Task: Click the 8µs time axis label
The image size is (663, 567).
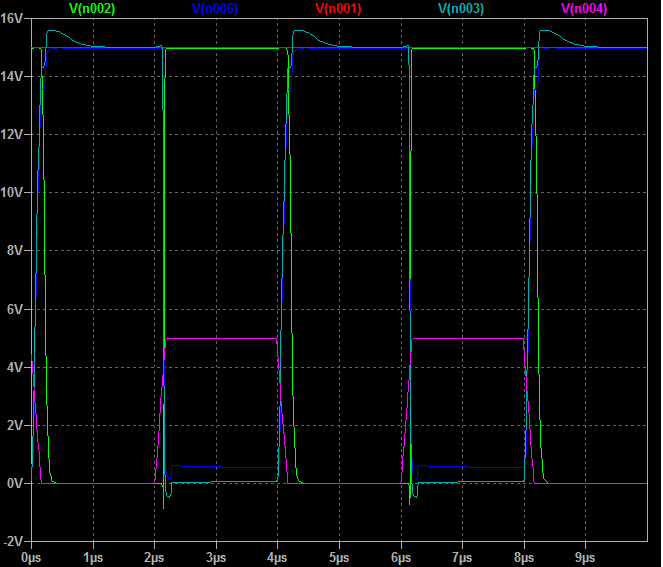Action: pyautogui.click(x=524, y=558)
